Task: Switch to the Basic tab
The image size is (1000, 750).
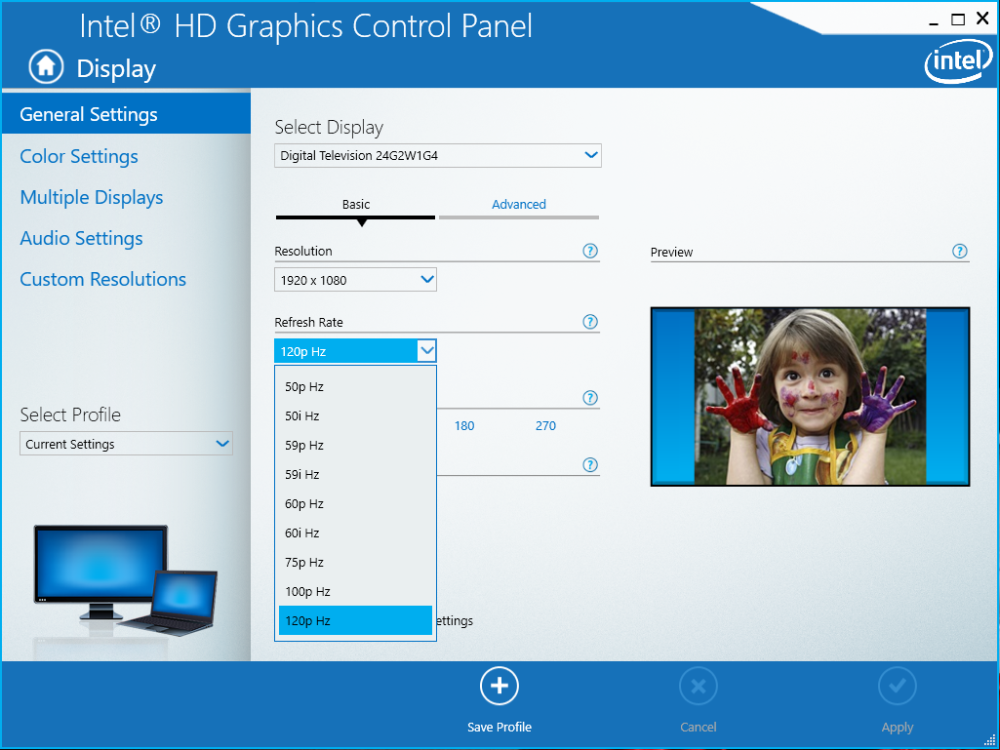Action: pyautogui.click(x=356, y=207)
